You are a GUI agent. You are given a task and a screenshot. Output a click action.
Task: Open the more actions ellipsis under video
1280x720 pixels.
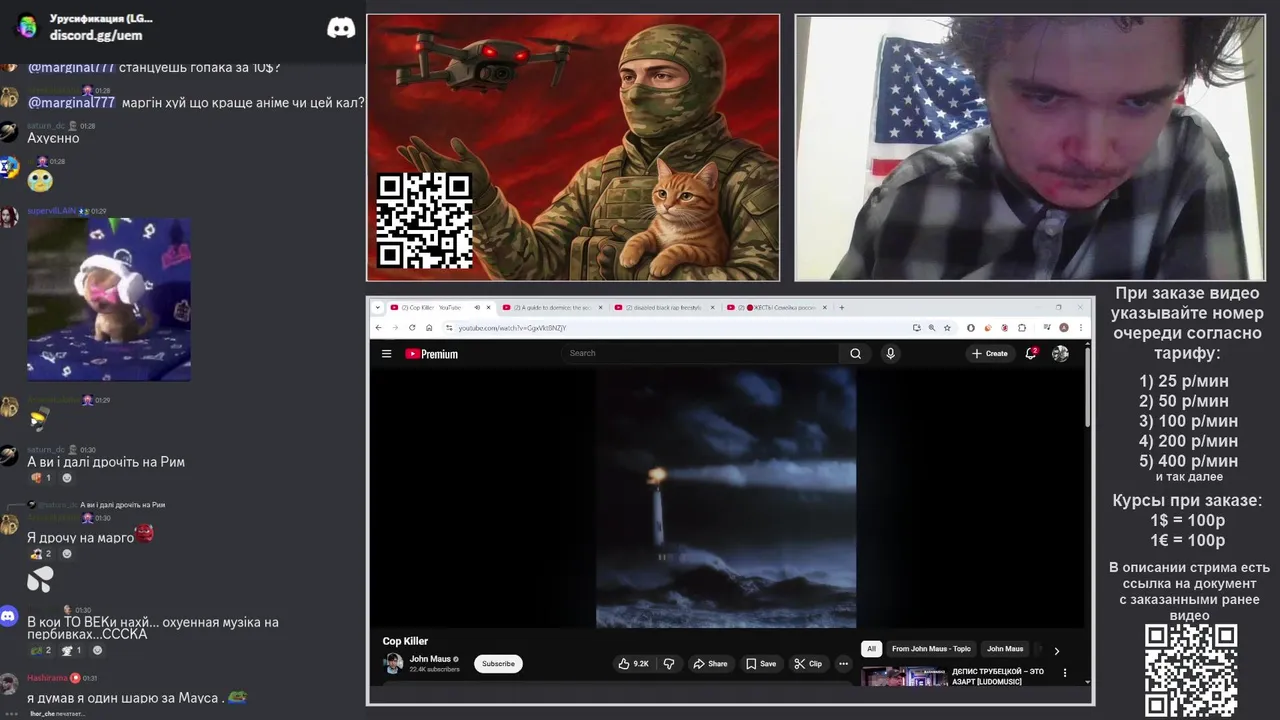tap(843, 664)
